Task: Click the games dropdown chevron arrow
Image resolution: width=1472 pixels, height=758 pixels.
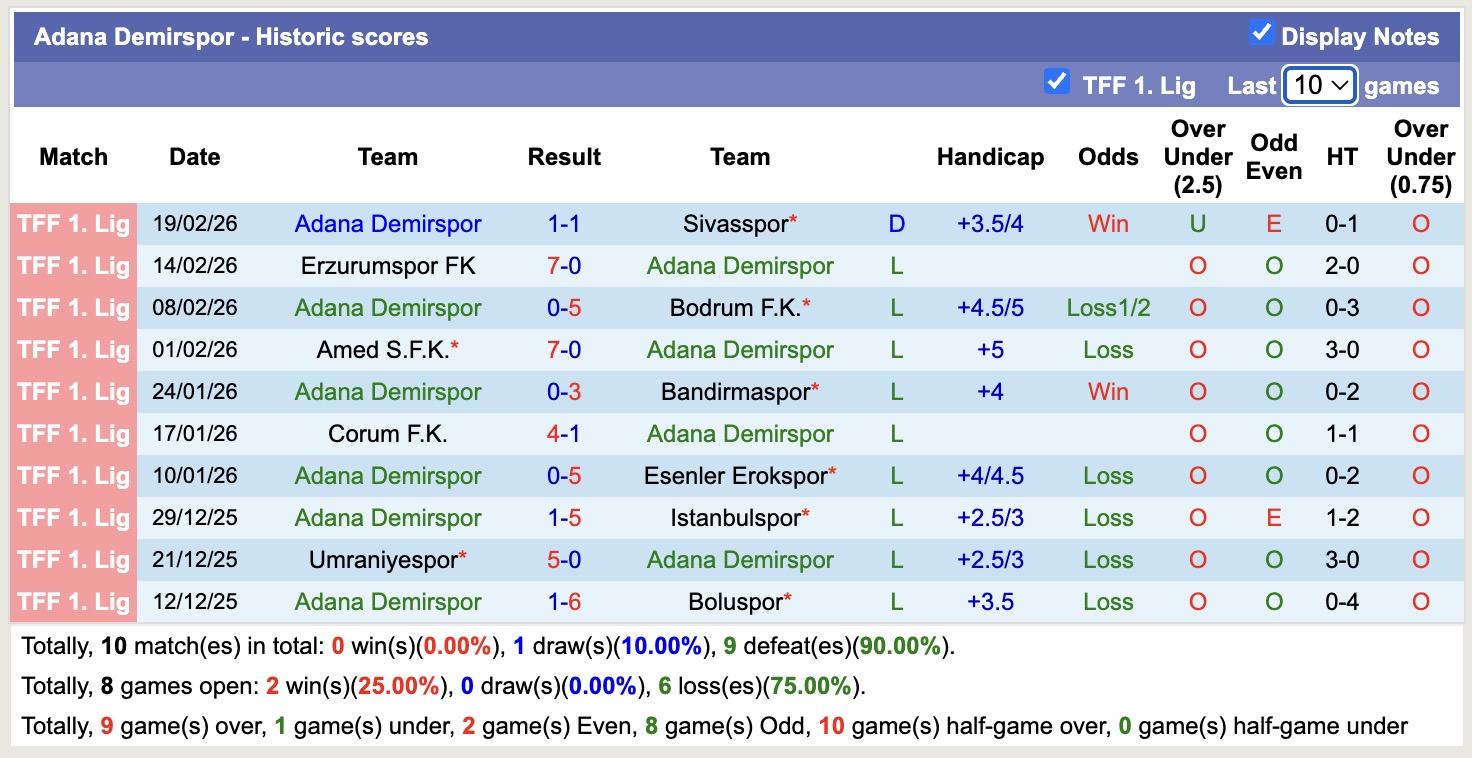Action: tap(1341, 87)
